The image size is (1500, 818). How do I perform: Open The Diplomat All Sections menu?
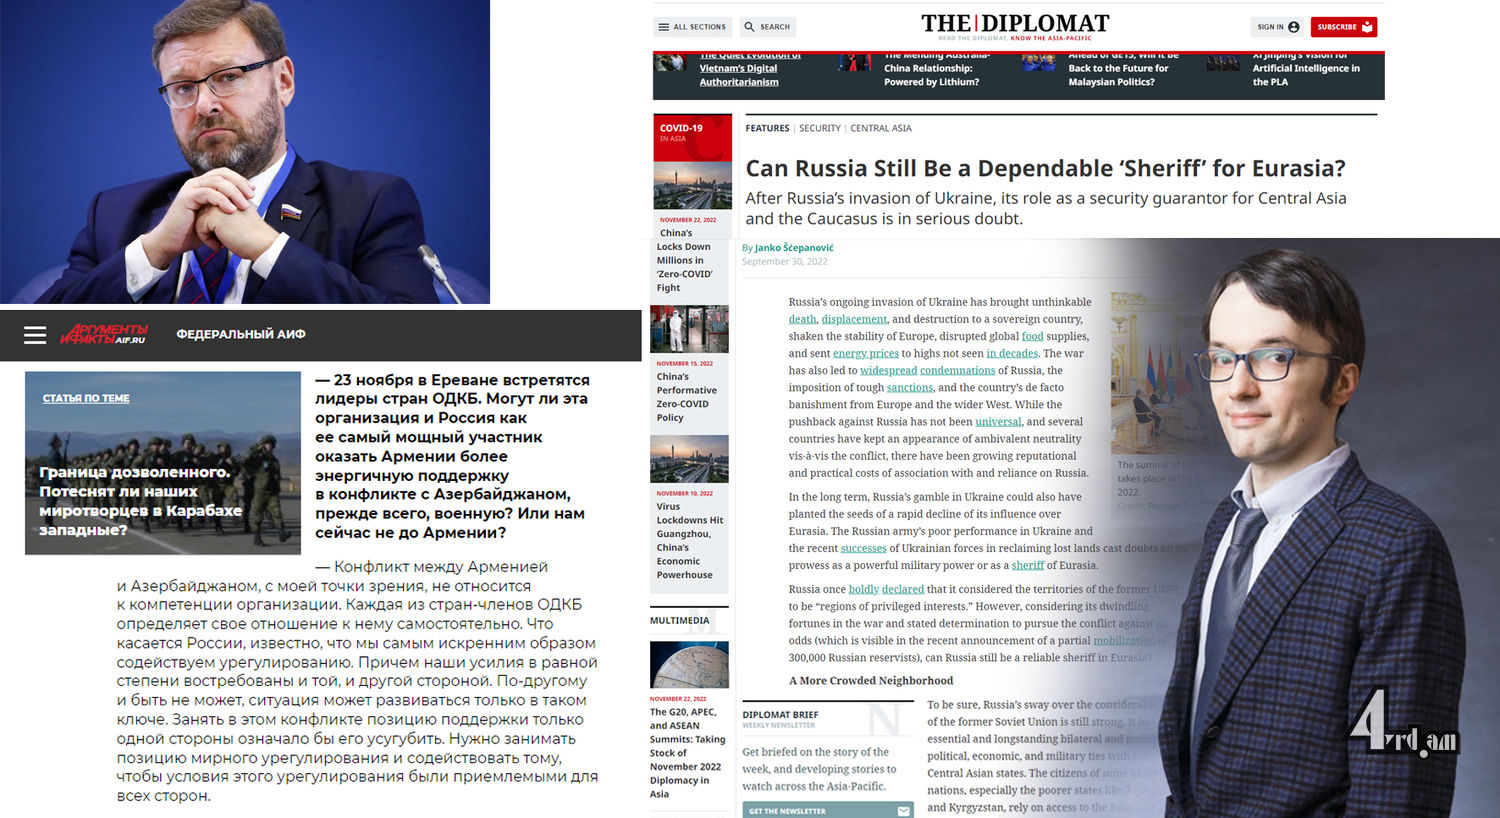click(x=693, y=27)
